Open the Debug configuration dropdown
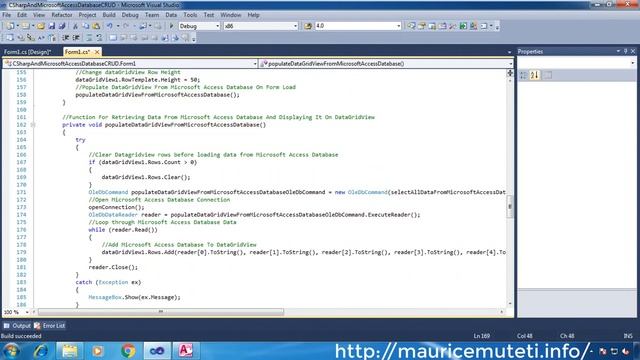 217,26
